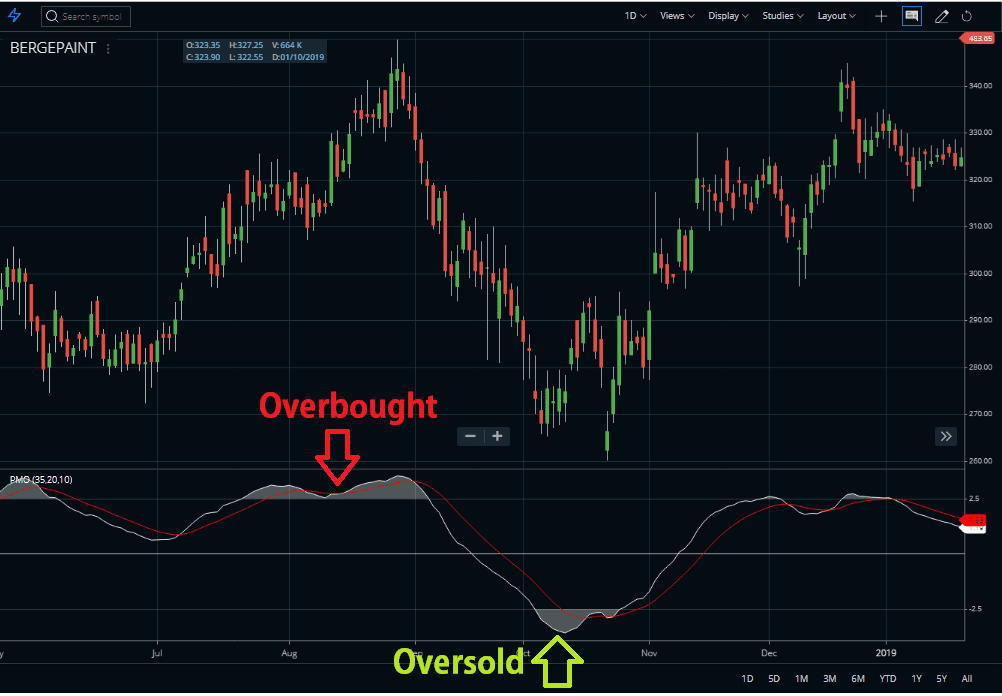Expand the Display dropdown menu
This screenshot has height=696, width=1002.
pyautogui.click(x=728, y=16)
